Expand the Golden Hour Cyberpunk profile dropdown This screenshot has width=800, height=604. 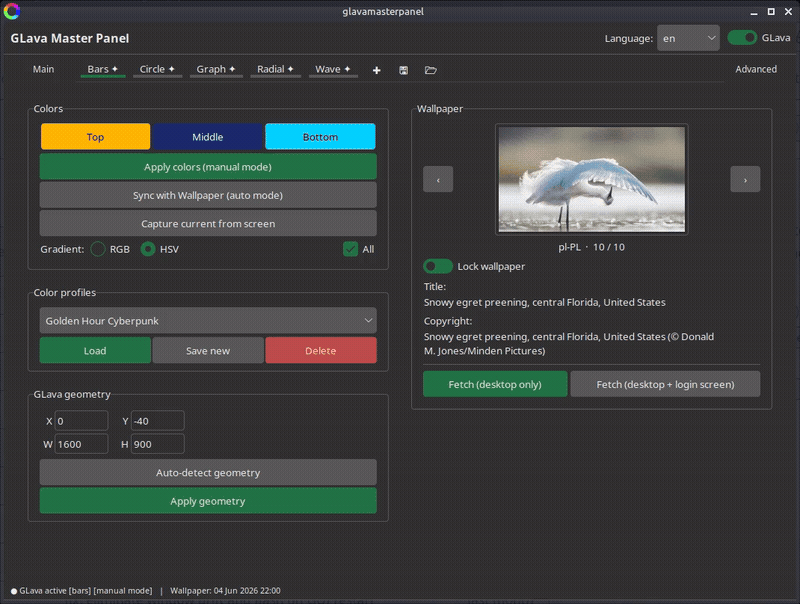(x=208, y=321)
